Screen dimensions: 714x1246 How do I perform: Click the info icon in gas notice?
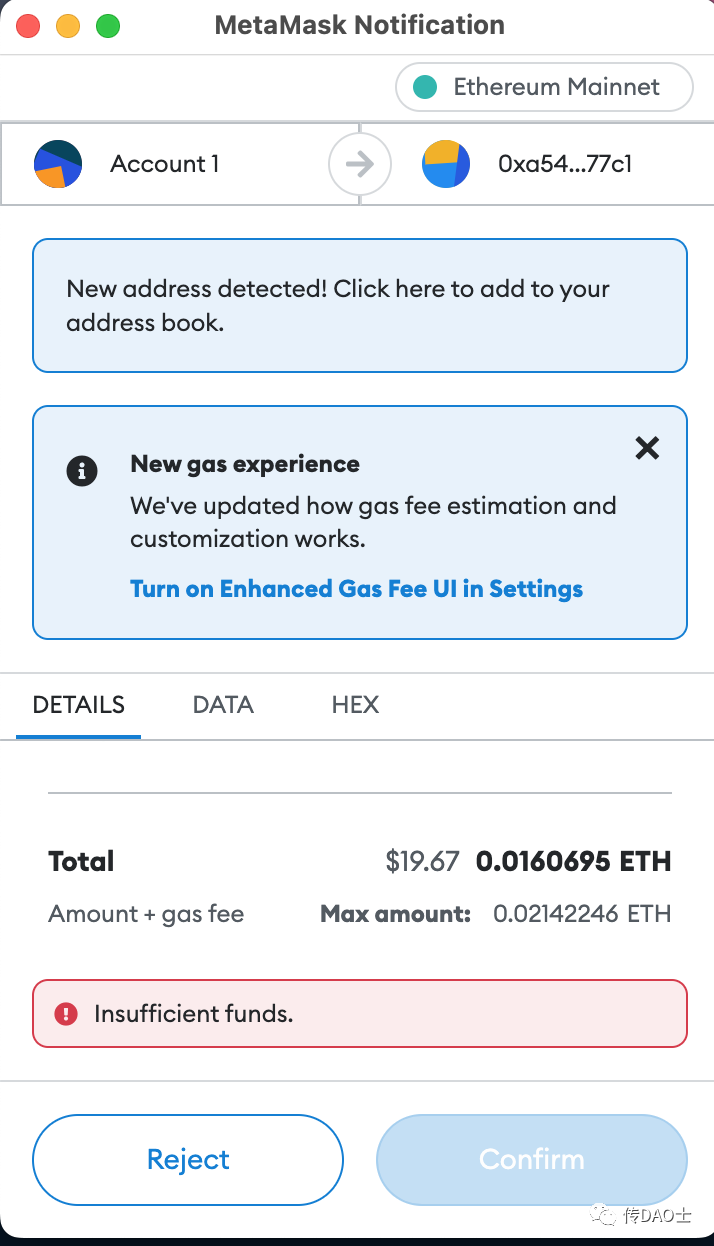(x=82, y=470)
